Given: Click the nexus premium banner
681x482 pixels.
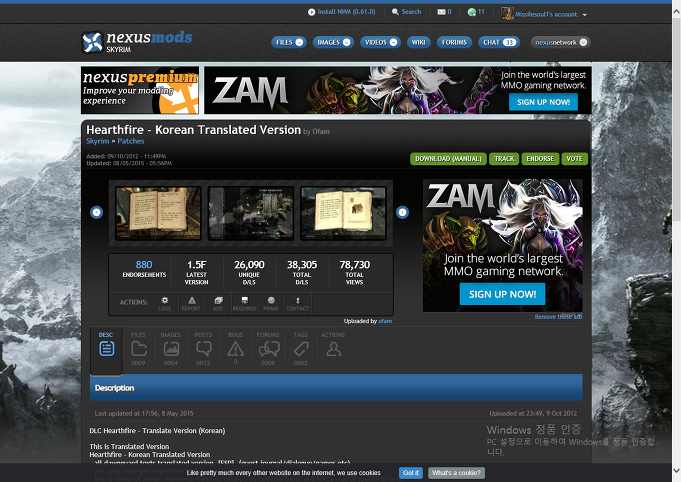Looking at the screenshot, I should point(140,90).
